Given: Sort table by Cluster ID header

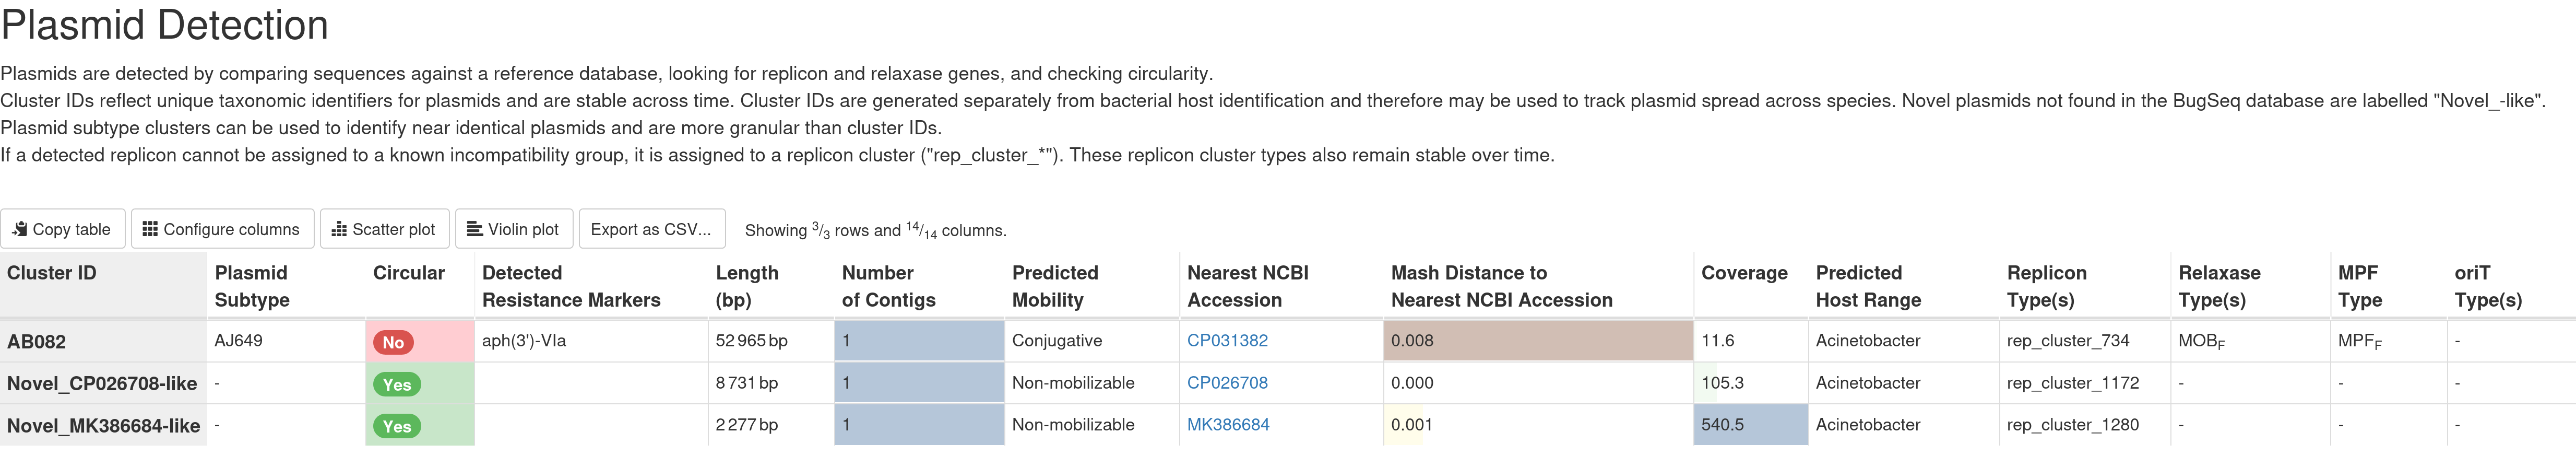Looking at the screenshot, I should 52,273.
